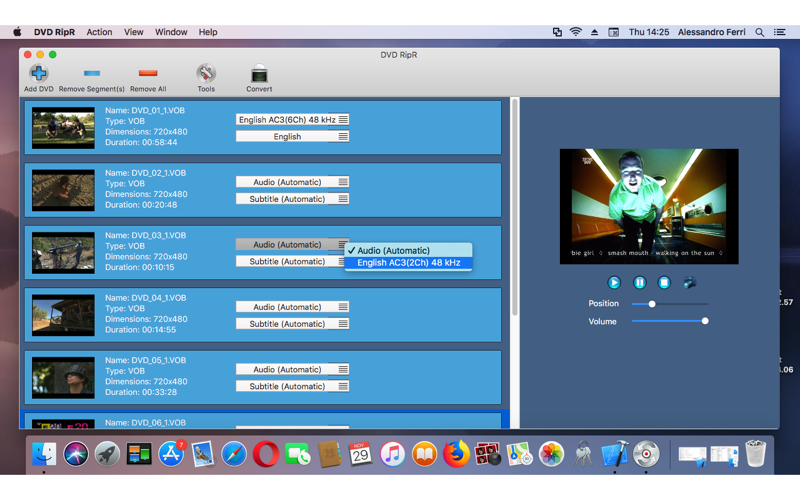Select English AC3(2Ch) 48 kHz audio option
The image size is (800, 500).
click(408, 263)
